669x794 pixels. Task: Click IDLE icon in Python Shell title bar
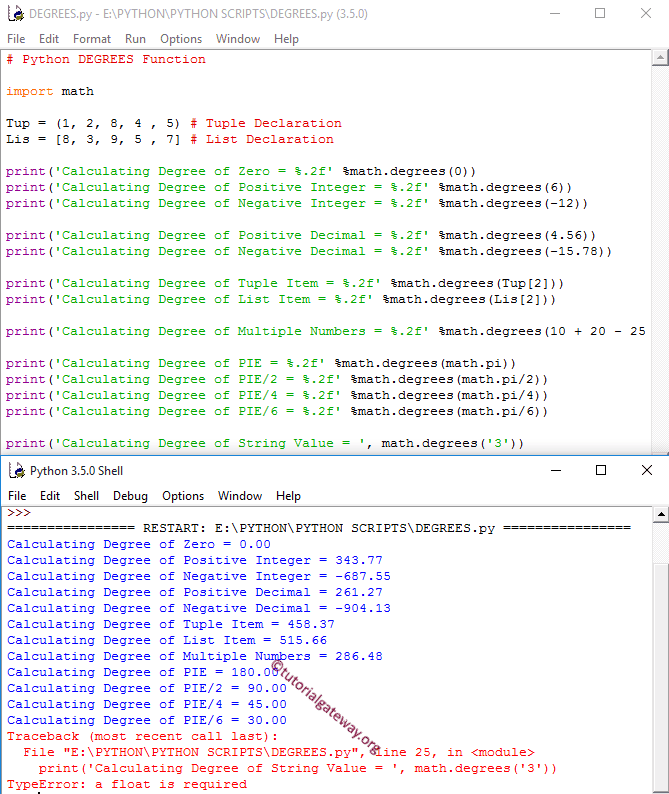(17, 470)
